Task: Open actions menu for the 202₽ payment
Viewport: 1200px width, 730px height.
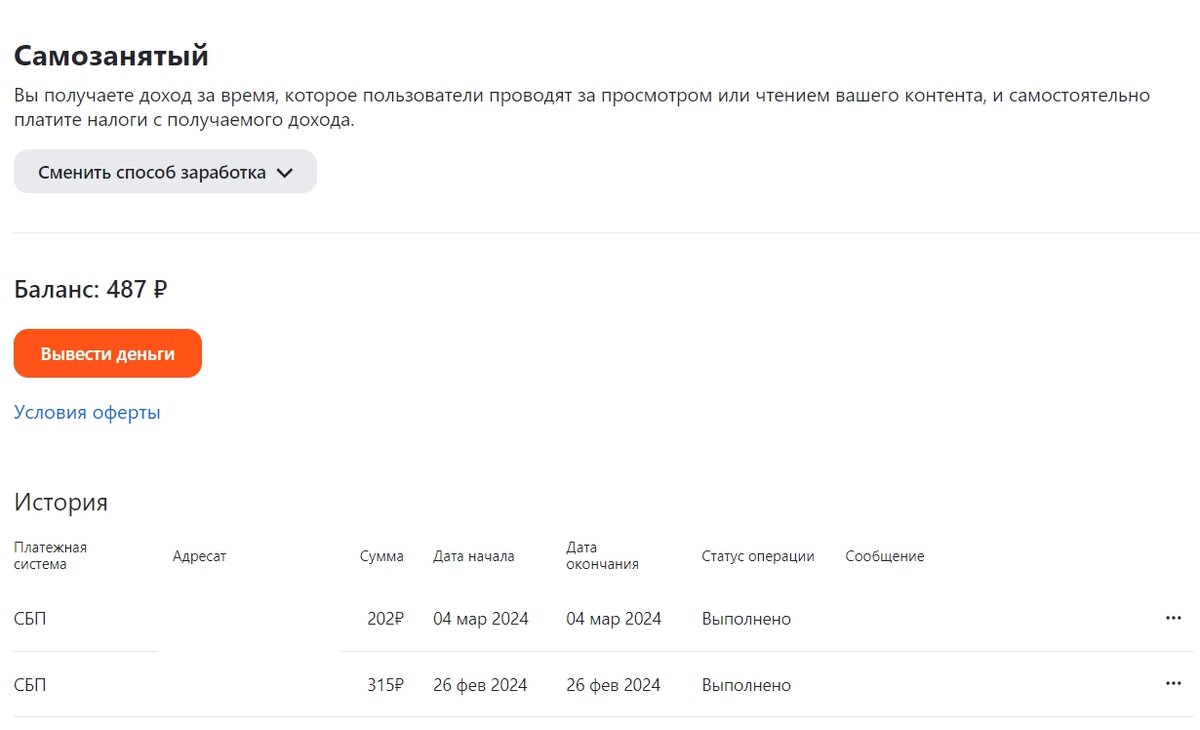Action: [x=1172, y=618]
